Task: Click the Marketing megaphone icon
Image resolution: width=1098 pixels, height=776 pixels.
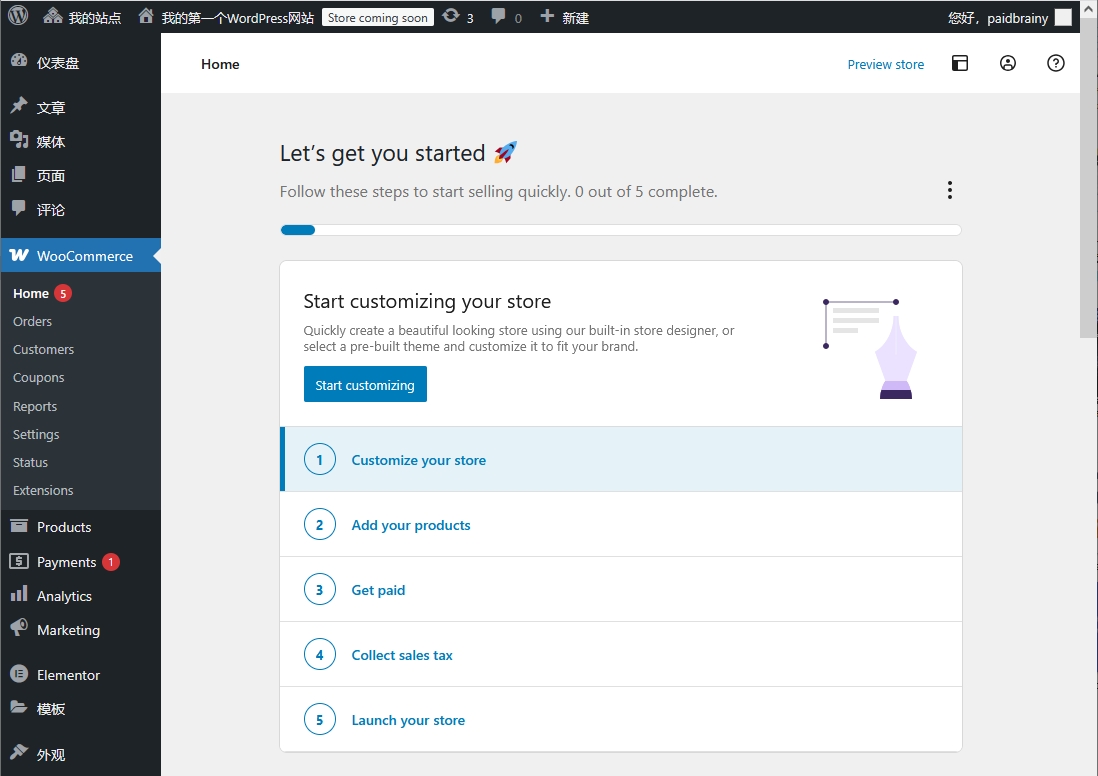Action: (19, 628)
